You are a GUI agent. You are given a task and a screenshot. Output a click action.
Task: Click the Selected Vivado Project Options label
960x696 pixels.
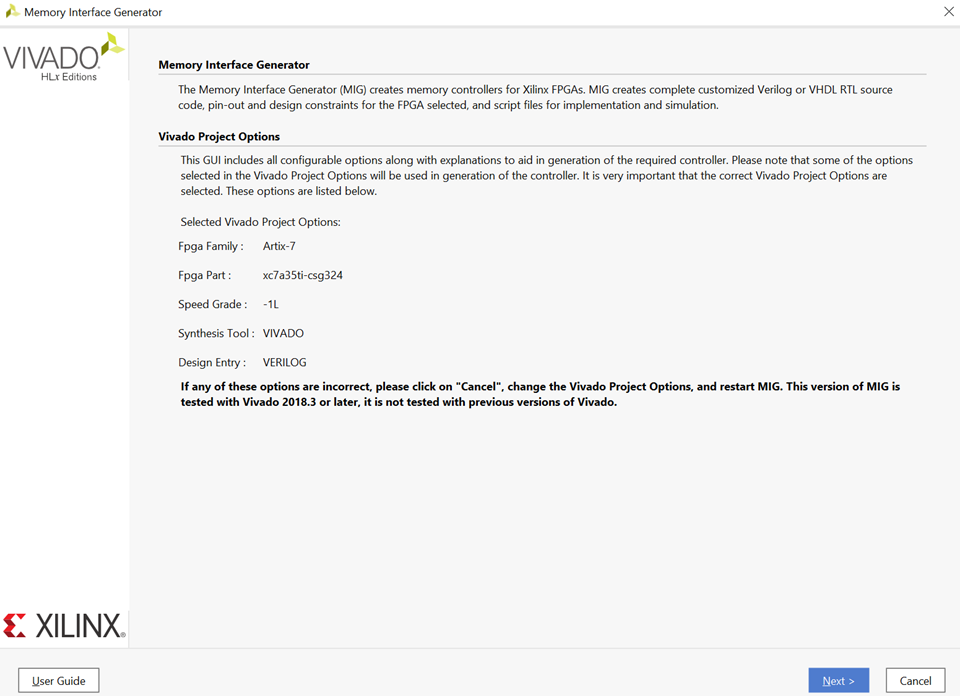pos(260,222)
